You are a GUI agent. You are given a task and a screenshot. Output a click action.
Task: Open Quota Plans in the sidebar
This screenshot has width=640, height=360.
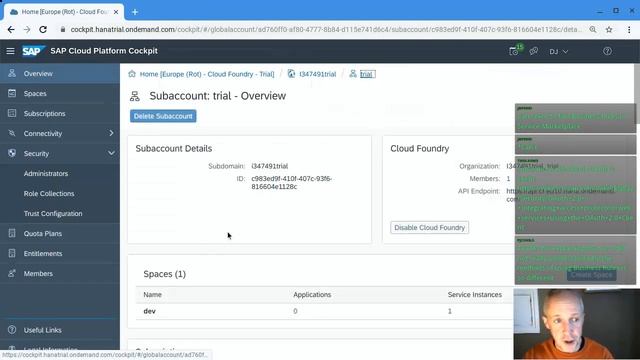click(60, 233)
